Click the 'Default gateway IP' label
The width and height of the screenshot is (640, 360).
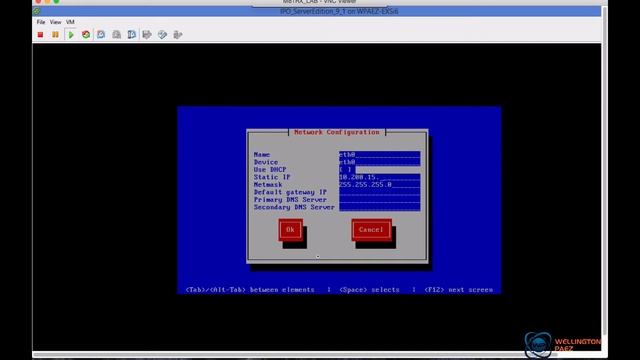(x=290, y=192)
